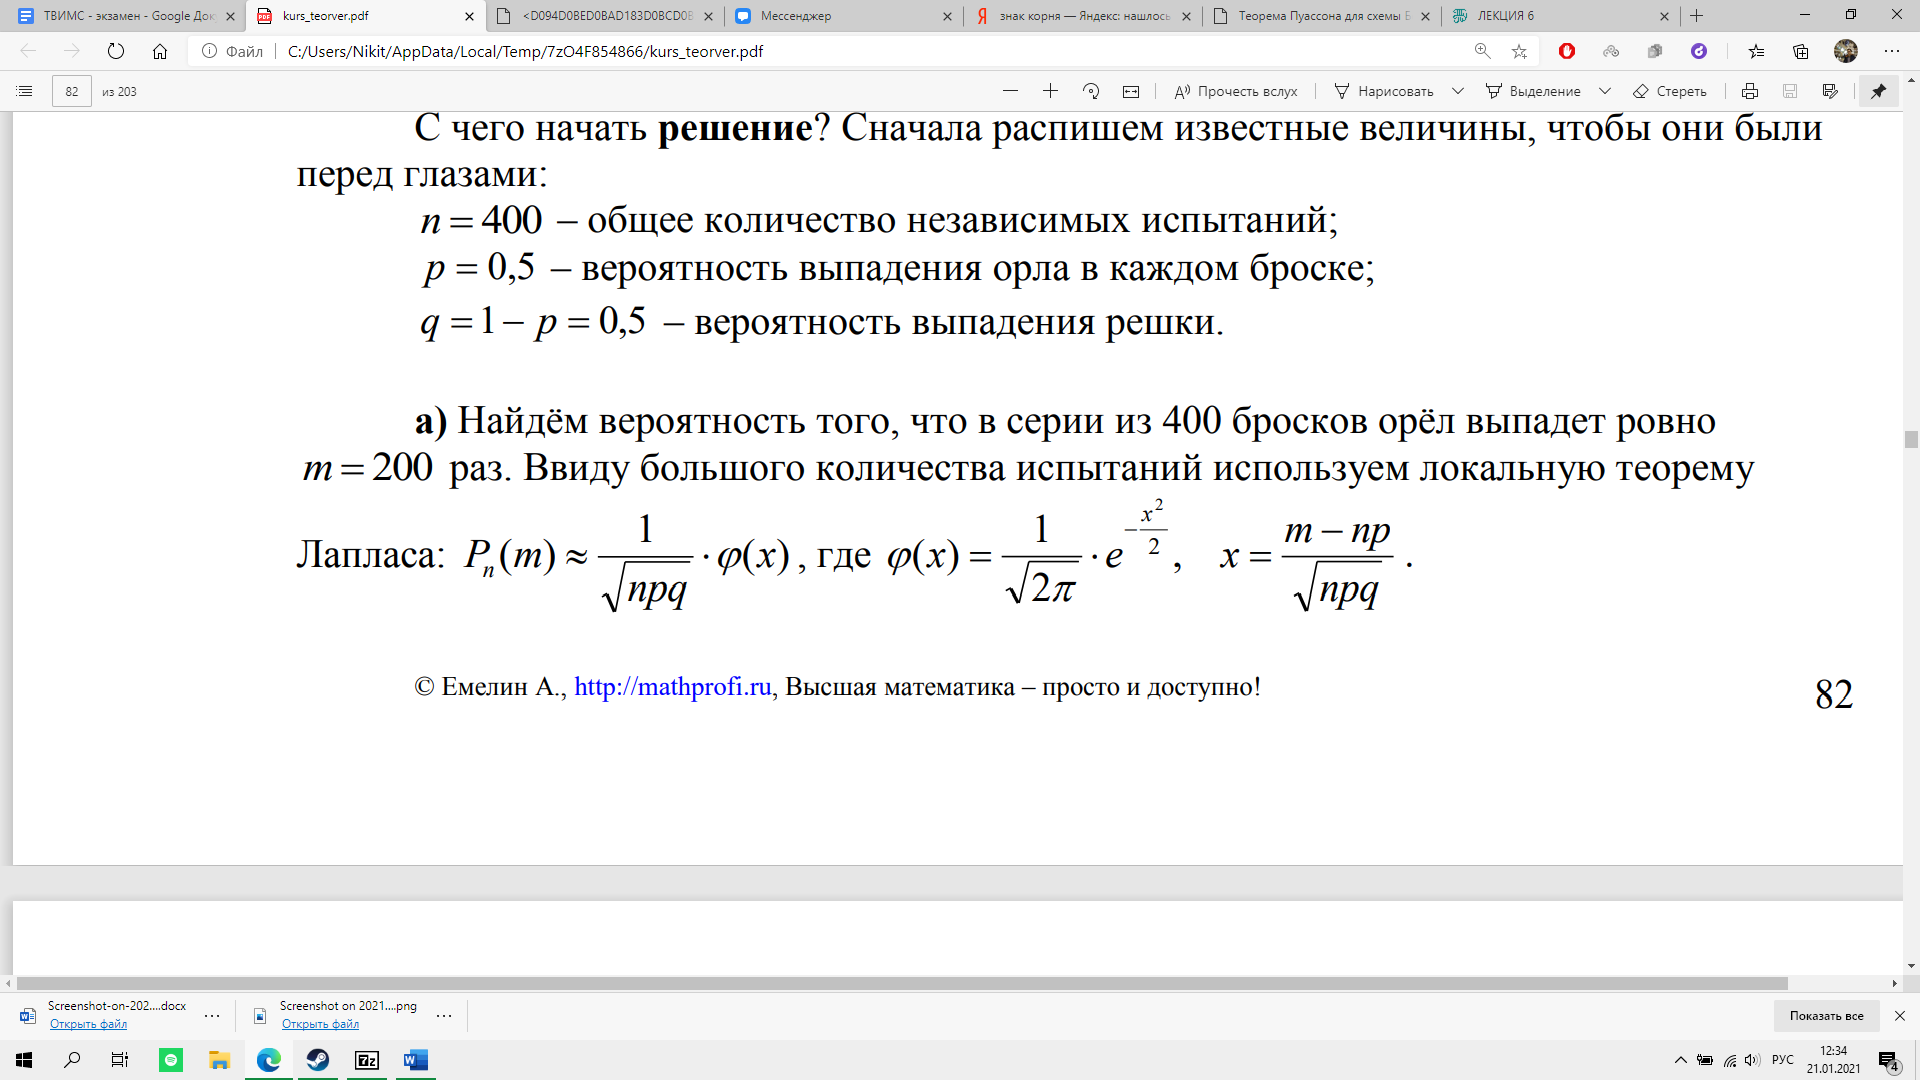Select the 'Нарисовать' draw tool
1920x1080 pixels.
click(1384, 91)
